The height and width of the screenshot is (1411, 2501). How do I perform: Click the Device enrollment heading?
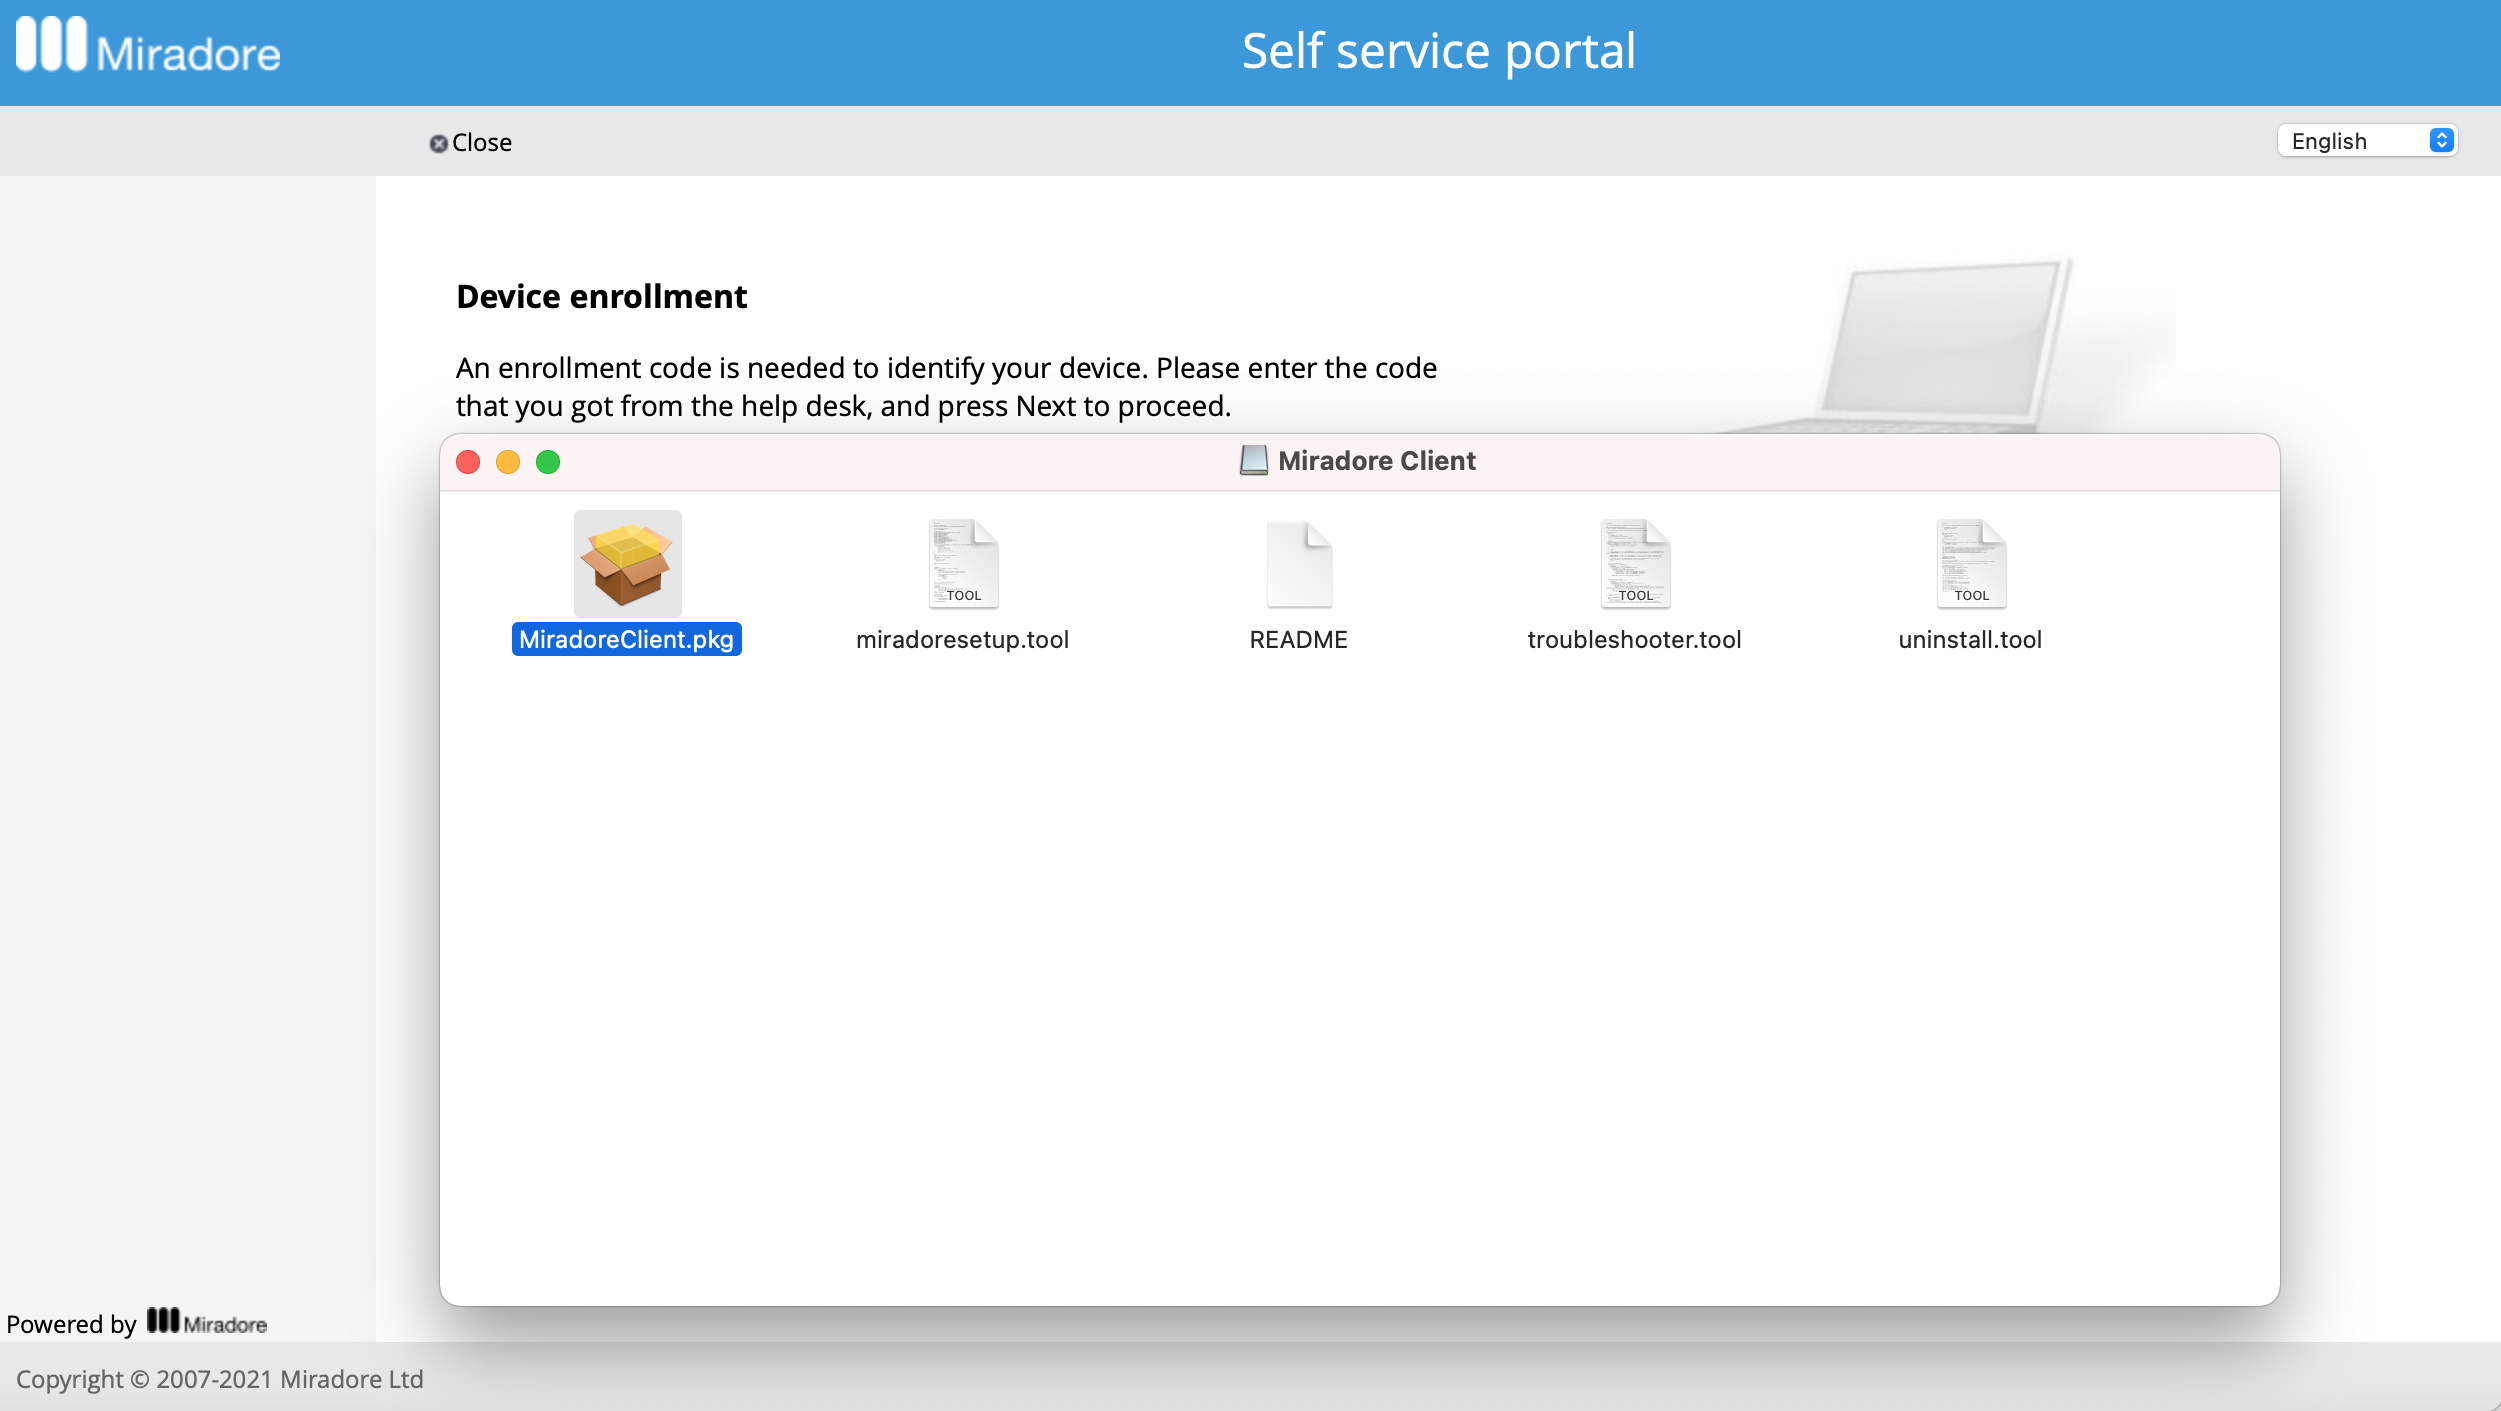tap(602, 297)
